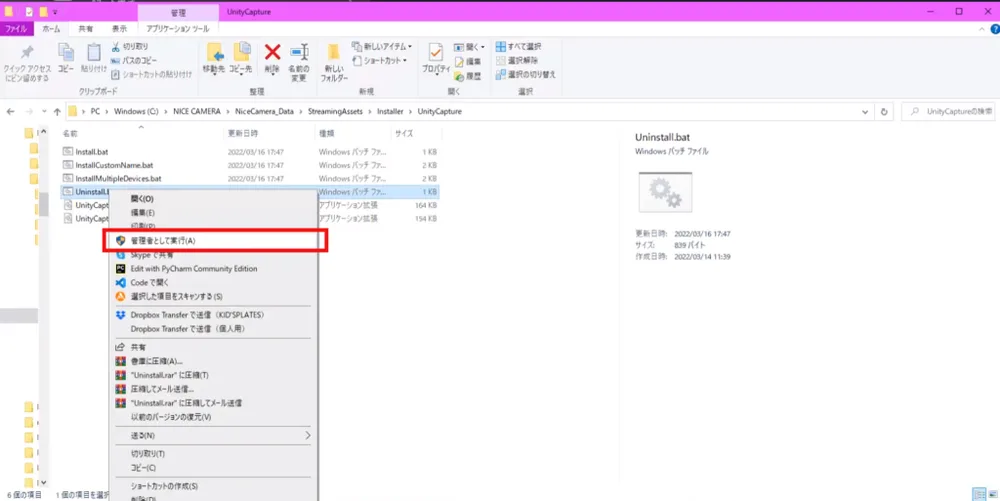Click Invert selection (選択の切り替え)
Screen dimensions: 1000x501
tap(526, 75)
